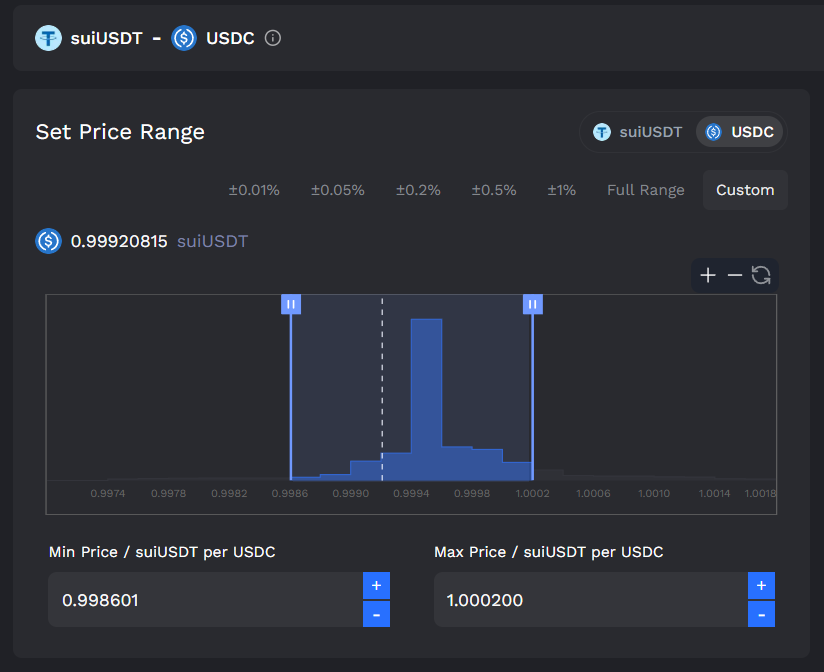This screenshot has width=824, height=672.
Task: Select USDC as price base token
Action: pyautogui.click(x=739, y=132)
